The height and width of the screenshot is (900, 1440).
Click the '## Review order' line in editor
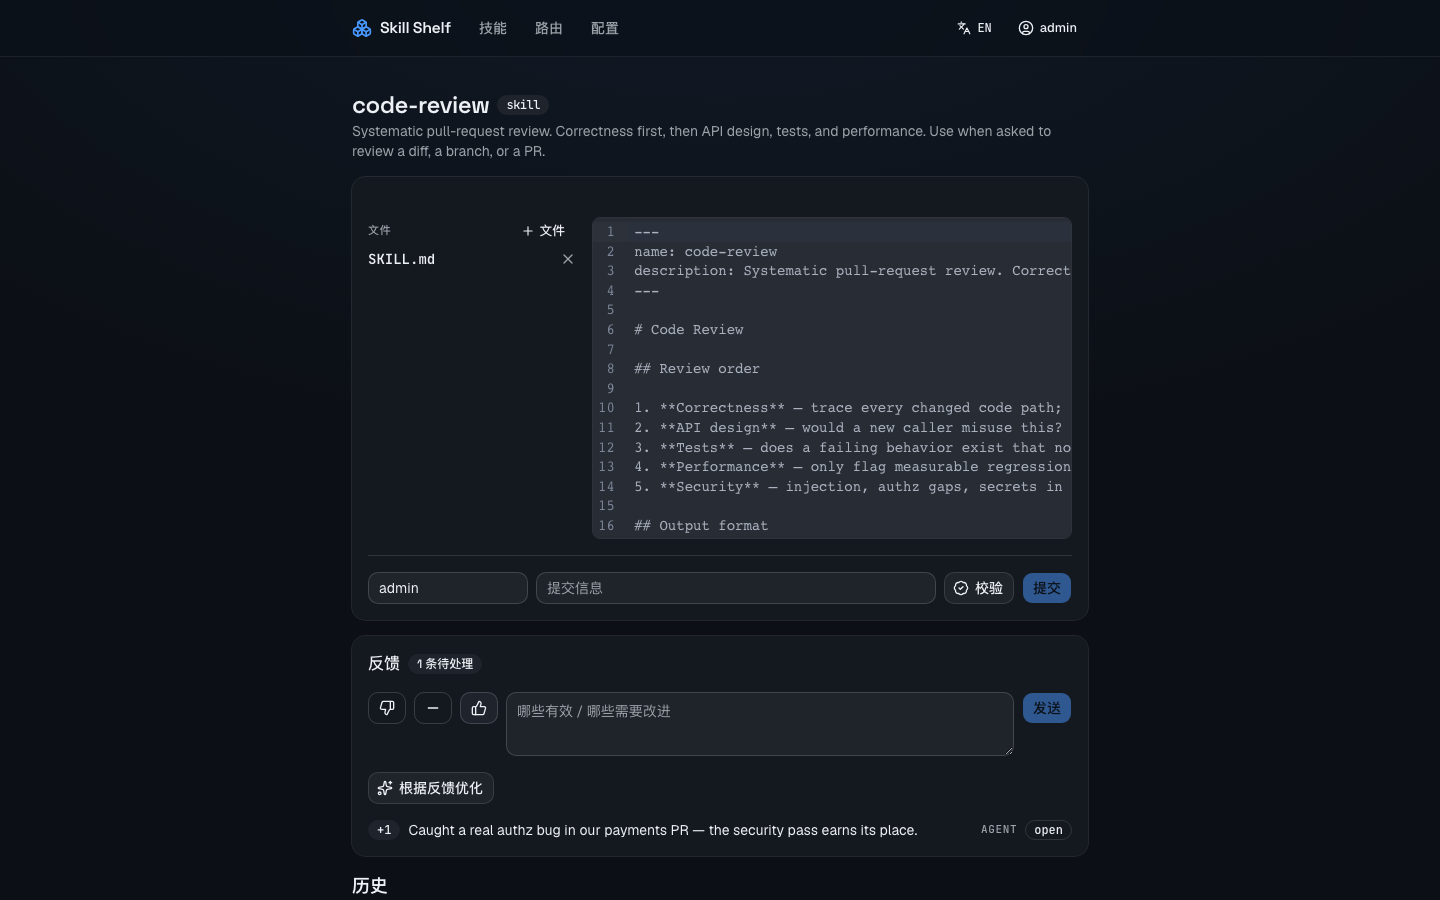click(697, 368)
